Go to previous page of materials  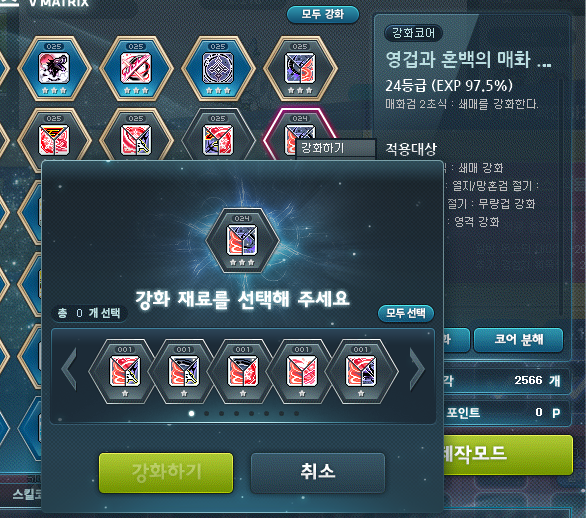click(x=70, y=369)
